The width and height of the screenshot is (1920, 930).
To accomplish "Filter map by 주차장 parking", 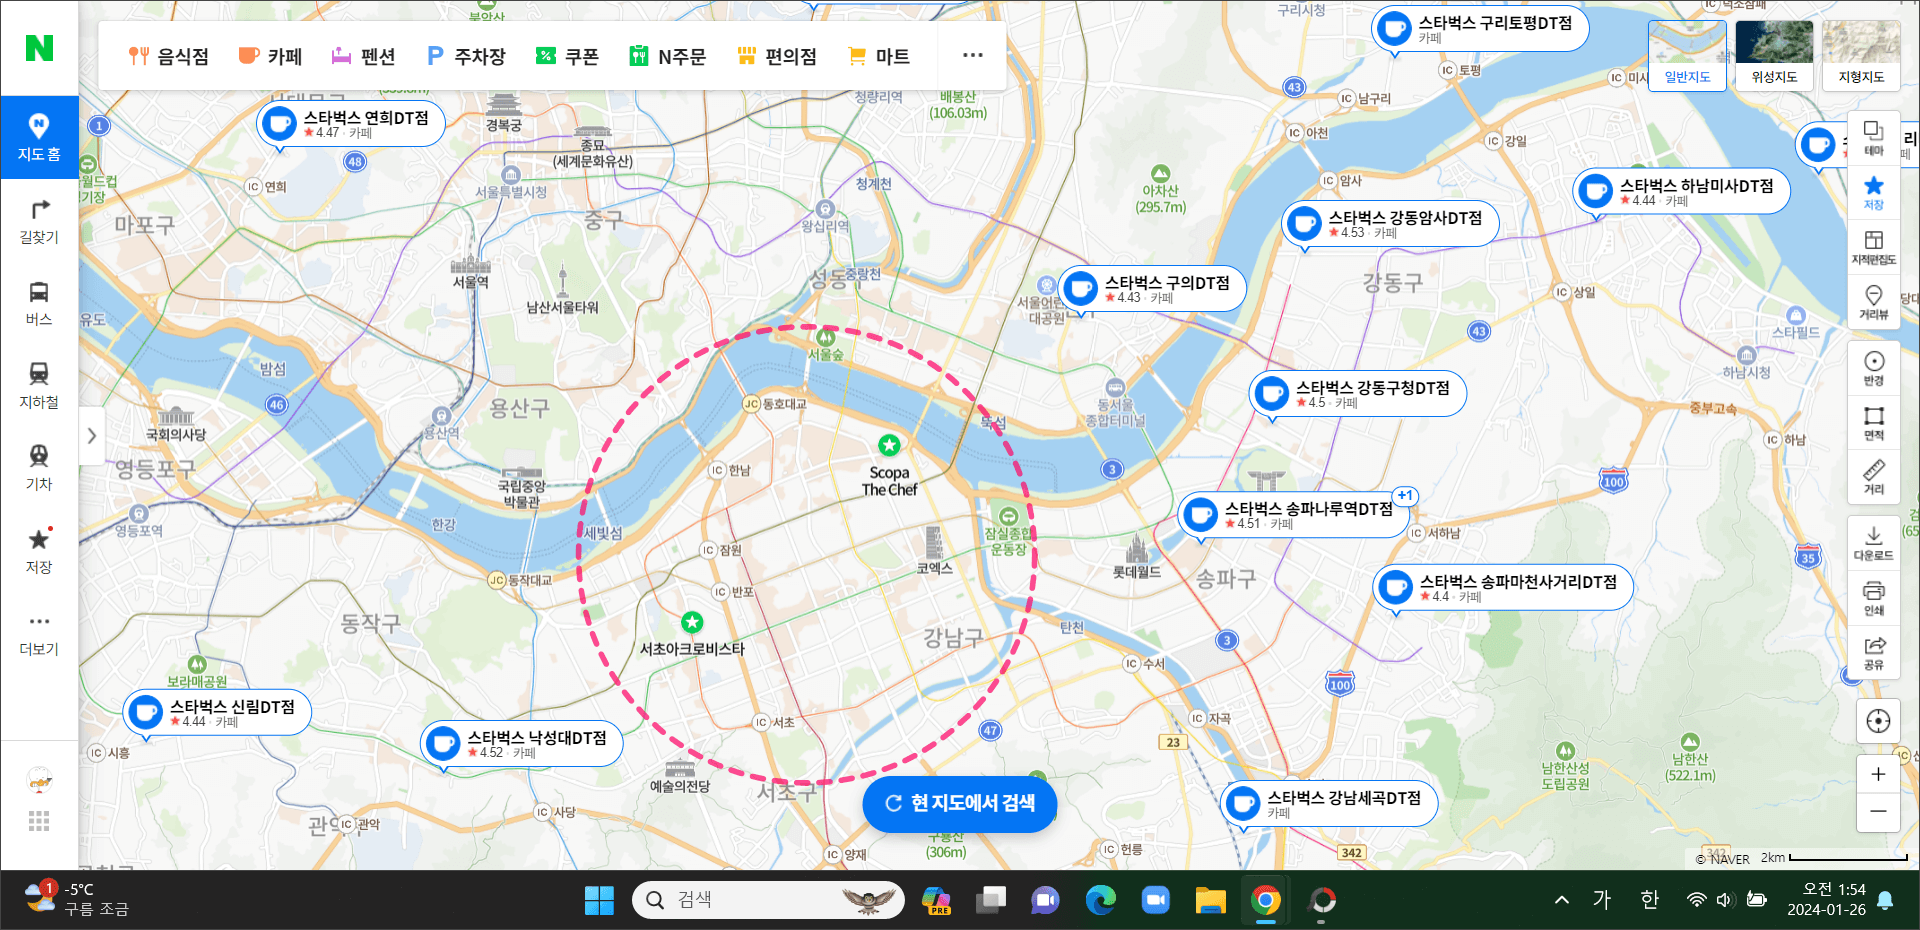I will click(x=466, y=56).
